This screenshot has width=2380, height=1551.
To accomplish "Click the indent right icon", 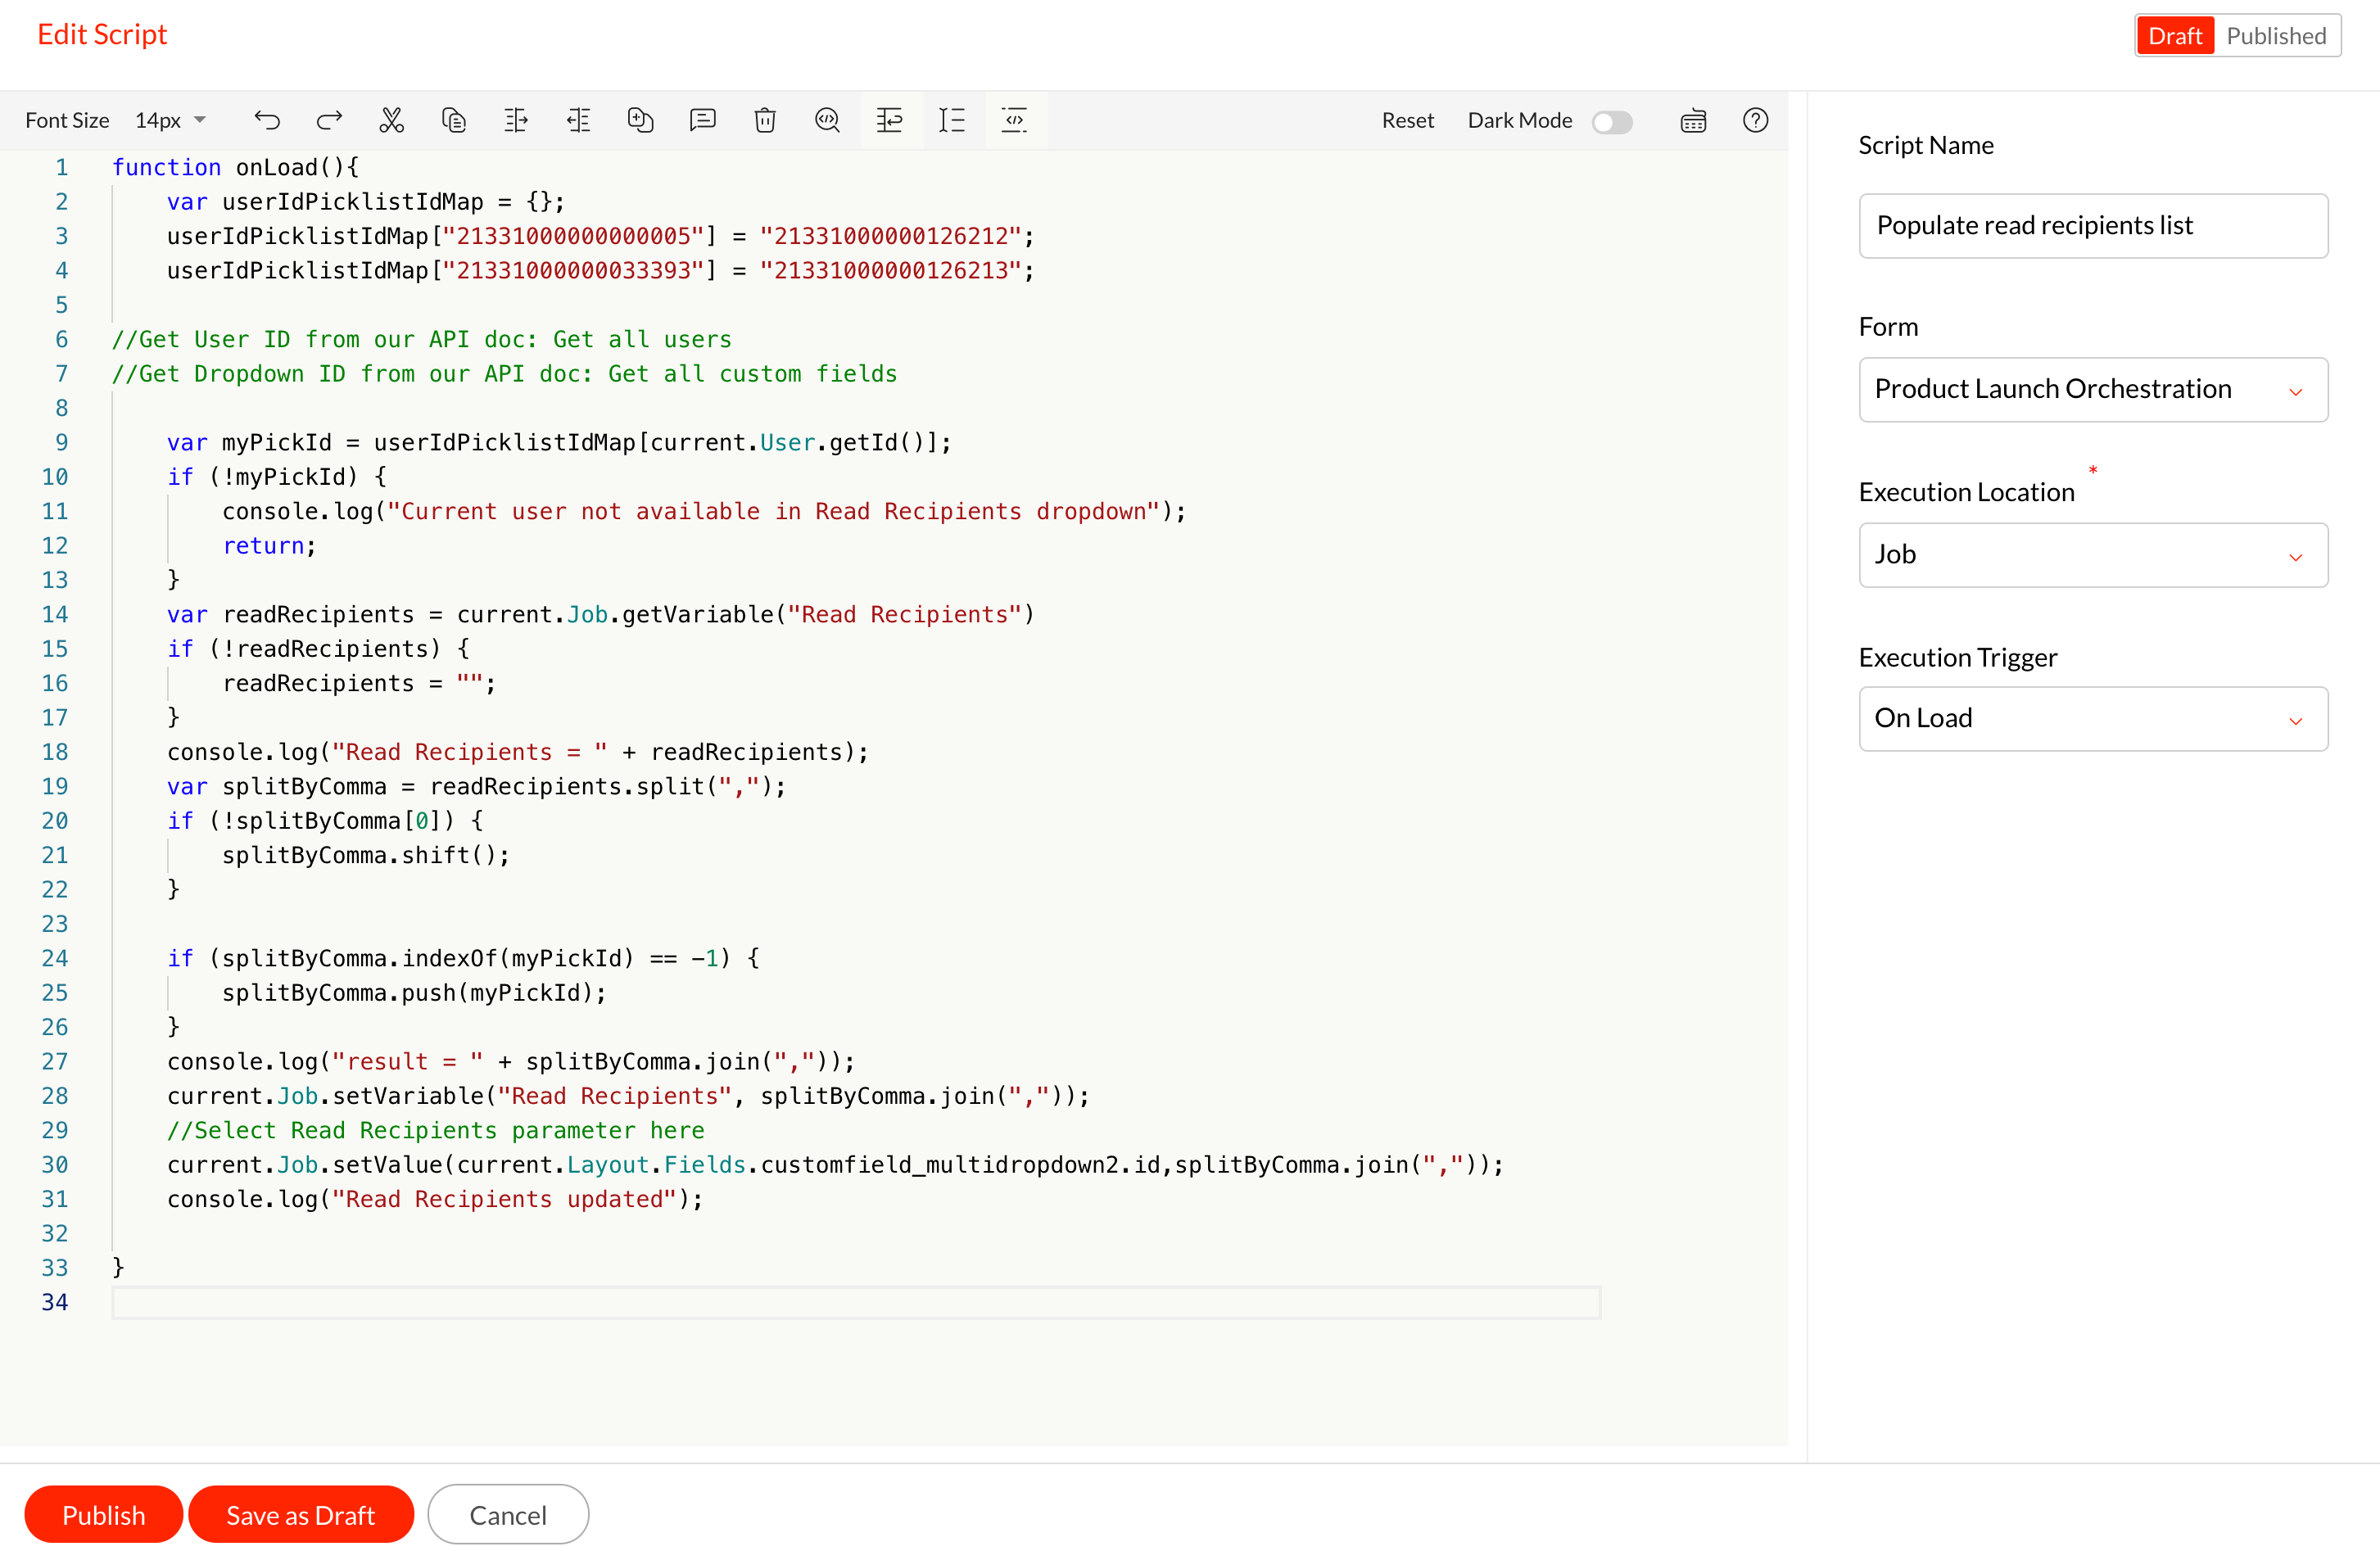I will (x=516, y=120).
